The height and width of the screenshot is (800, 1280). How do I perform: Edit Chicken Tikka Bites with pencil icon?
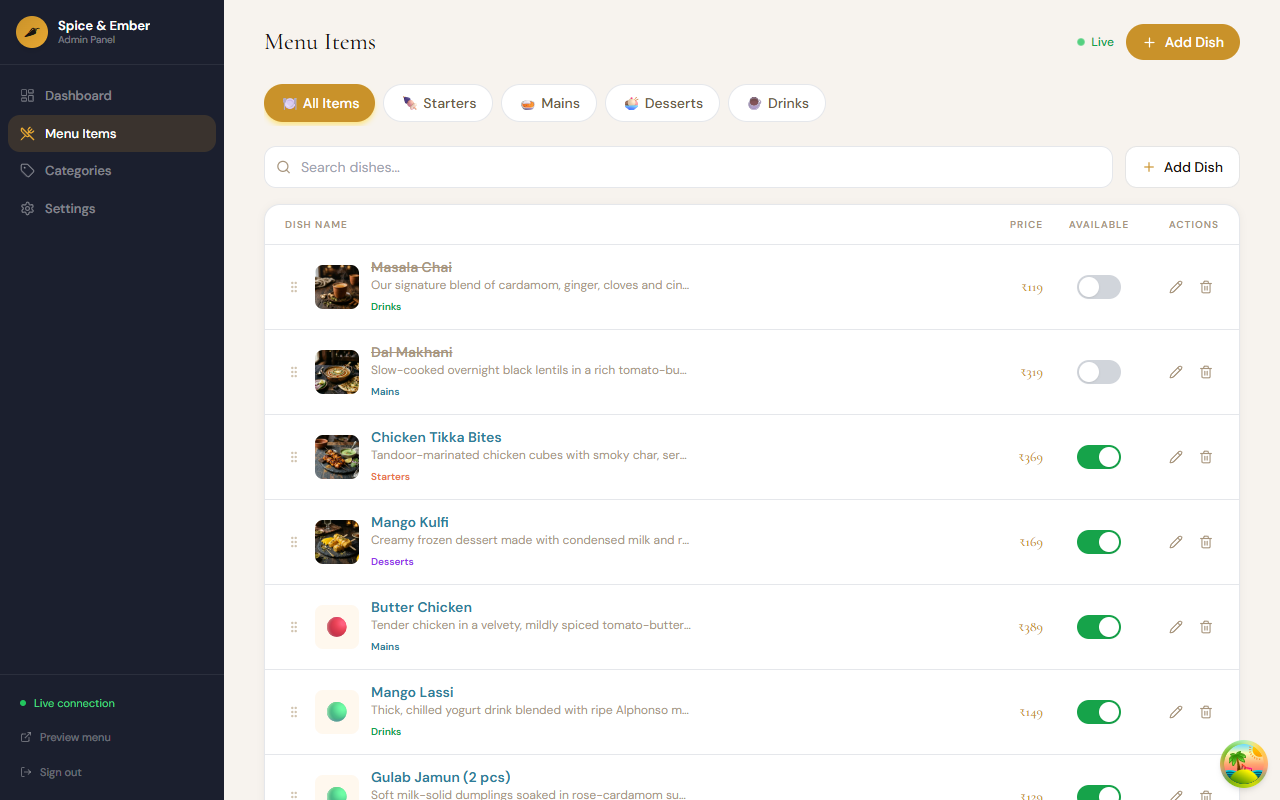click(x=1176, y=457)
